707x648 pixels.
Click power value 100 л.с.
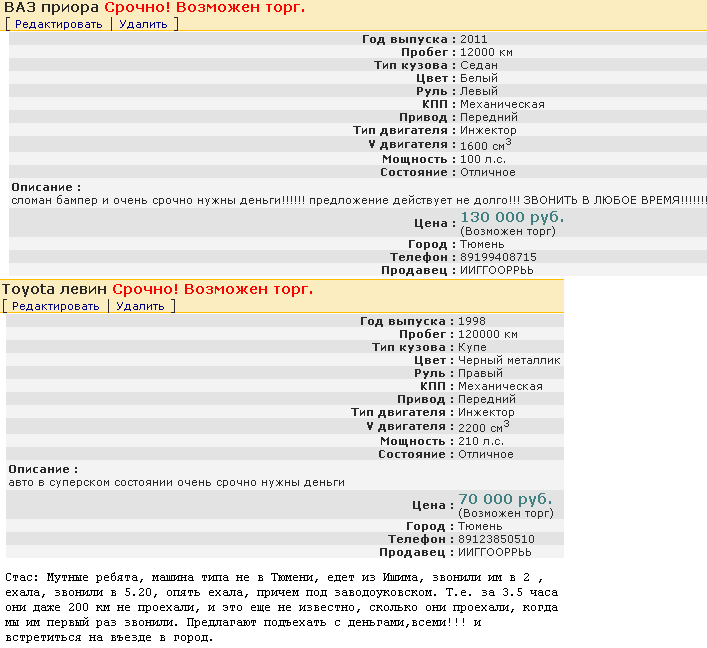click(x=483, y=159)
